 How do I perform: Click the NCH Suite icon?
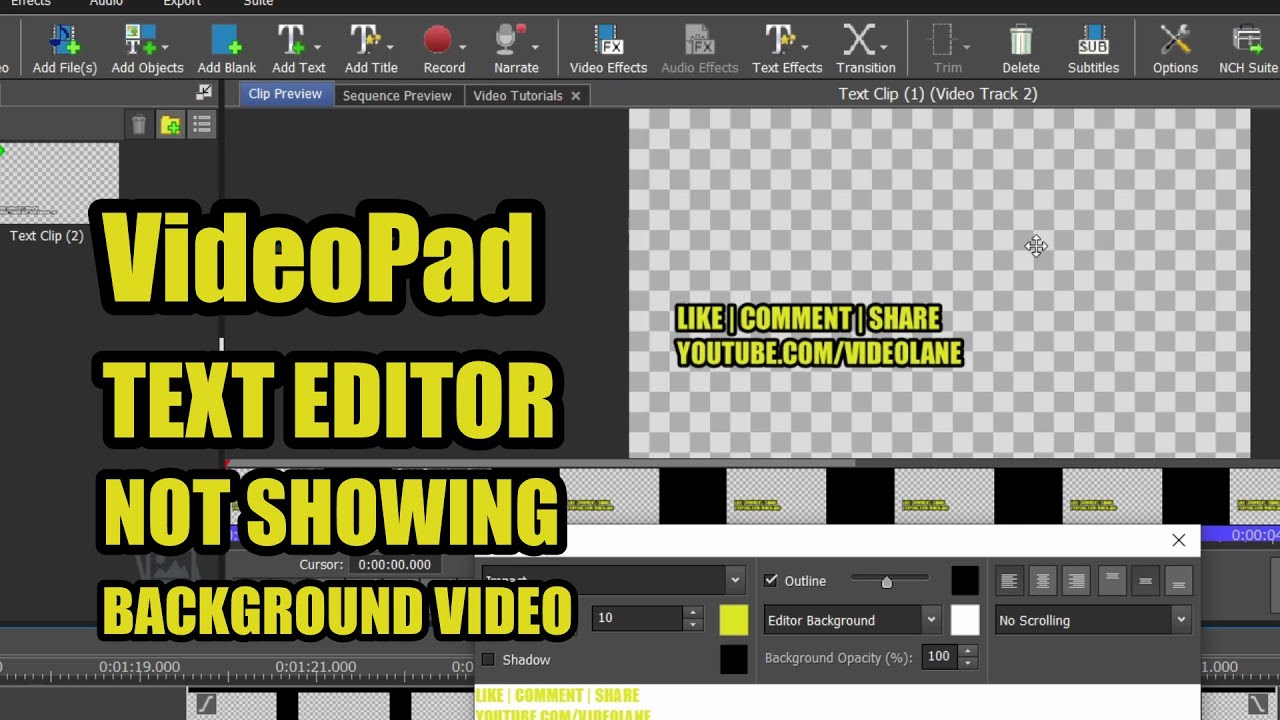coord(1248,40)
